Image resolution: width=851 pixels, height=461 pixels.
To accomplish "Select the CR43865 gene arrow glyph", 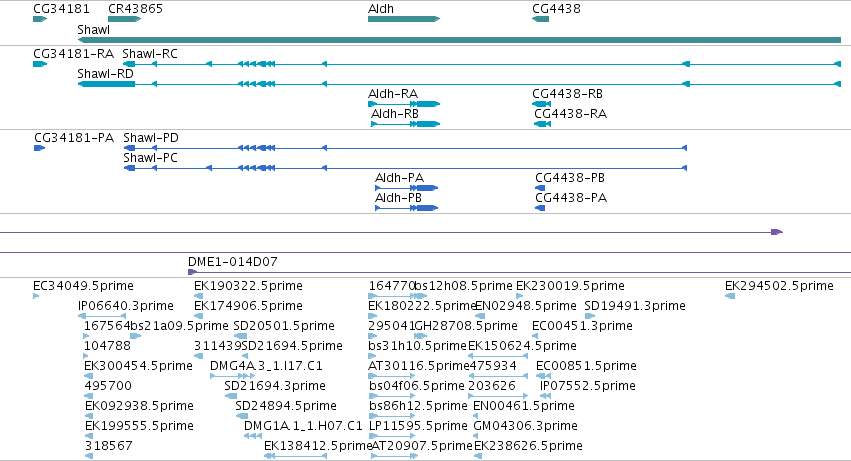I will (125, 19).
